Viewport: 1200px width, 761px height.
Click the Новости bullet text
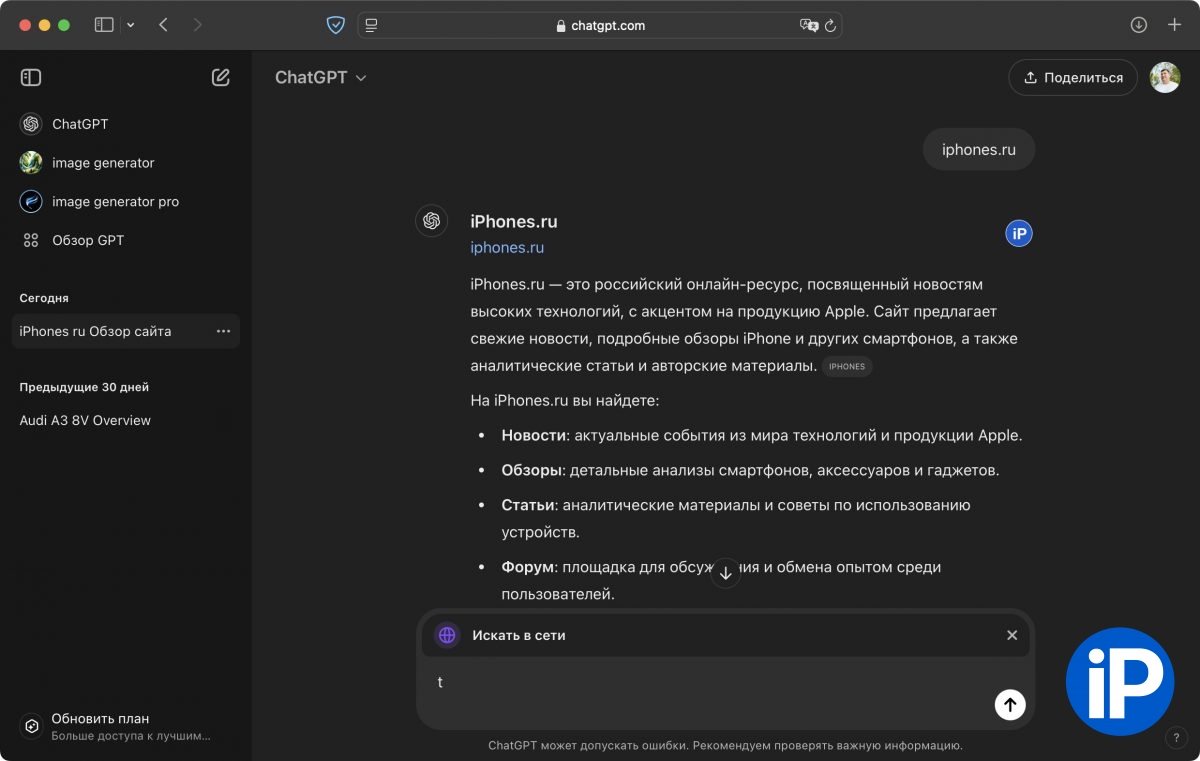pos(762,436)
